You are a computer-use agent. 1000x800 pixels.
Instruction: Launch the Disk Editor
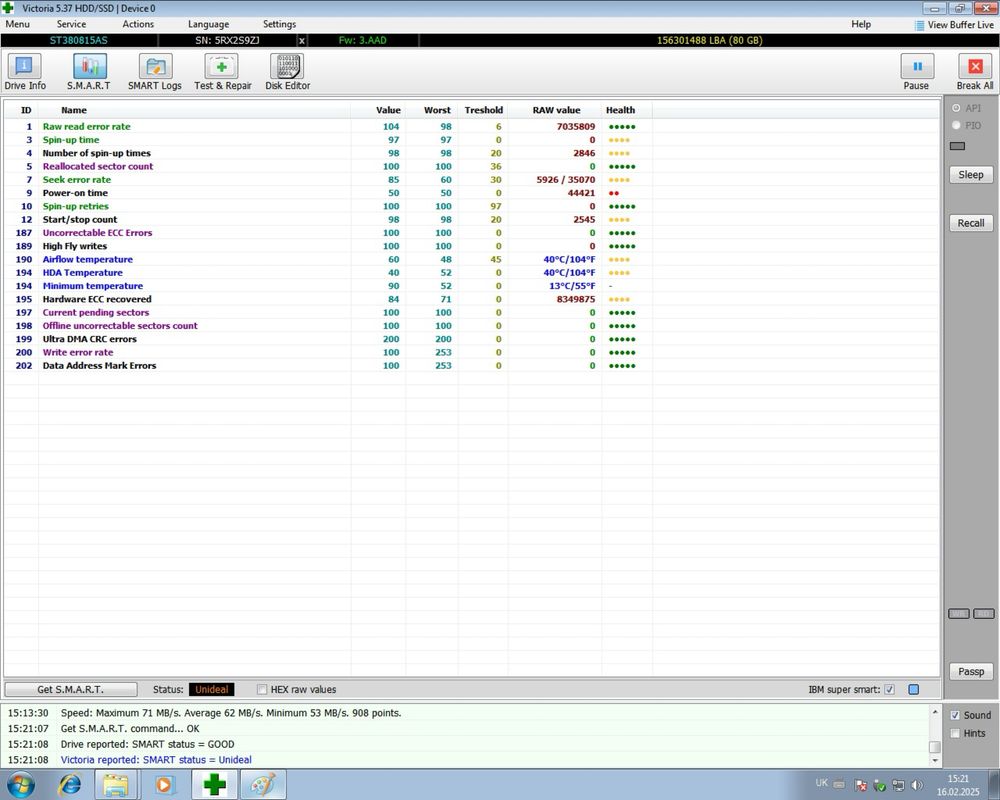coord(288,72)
